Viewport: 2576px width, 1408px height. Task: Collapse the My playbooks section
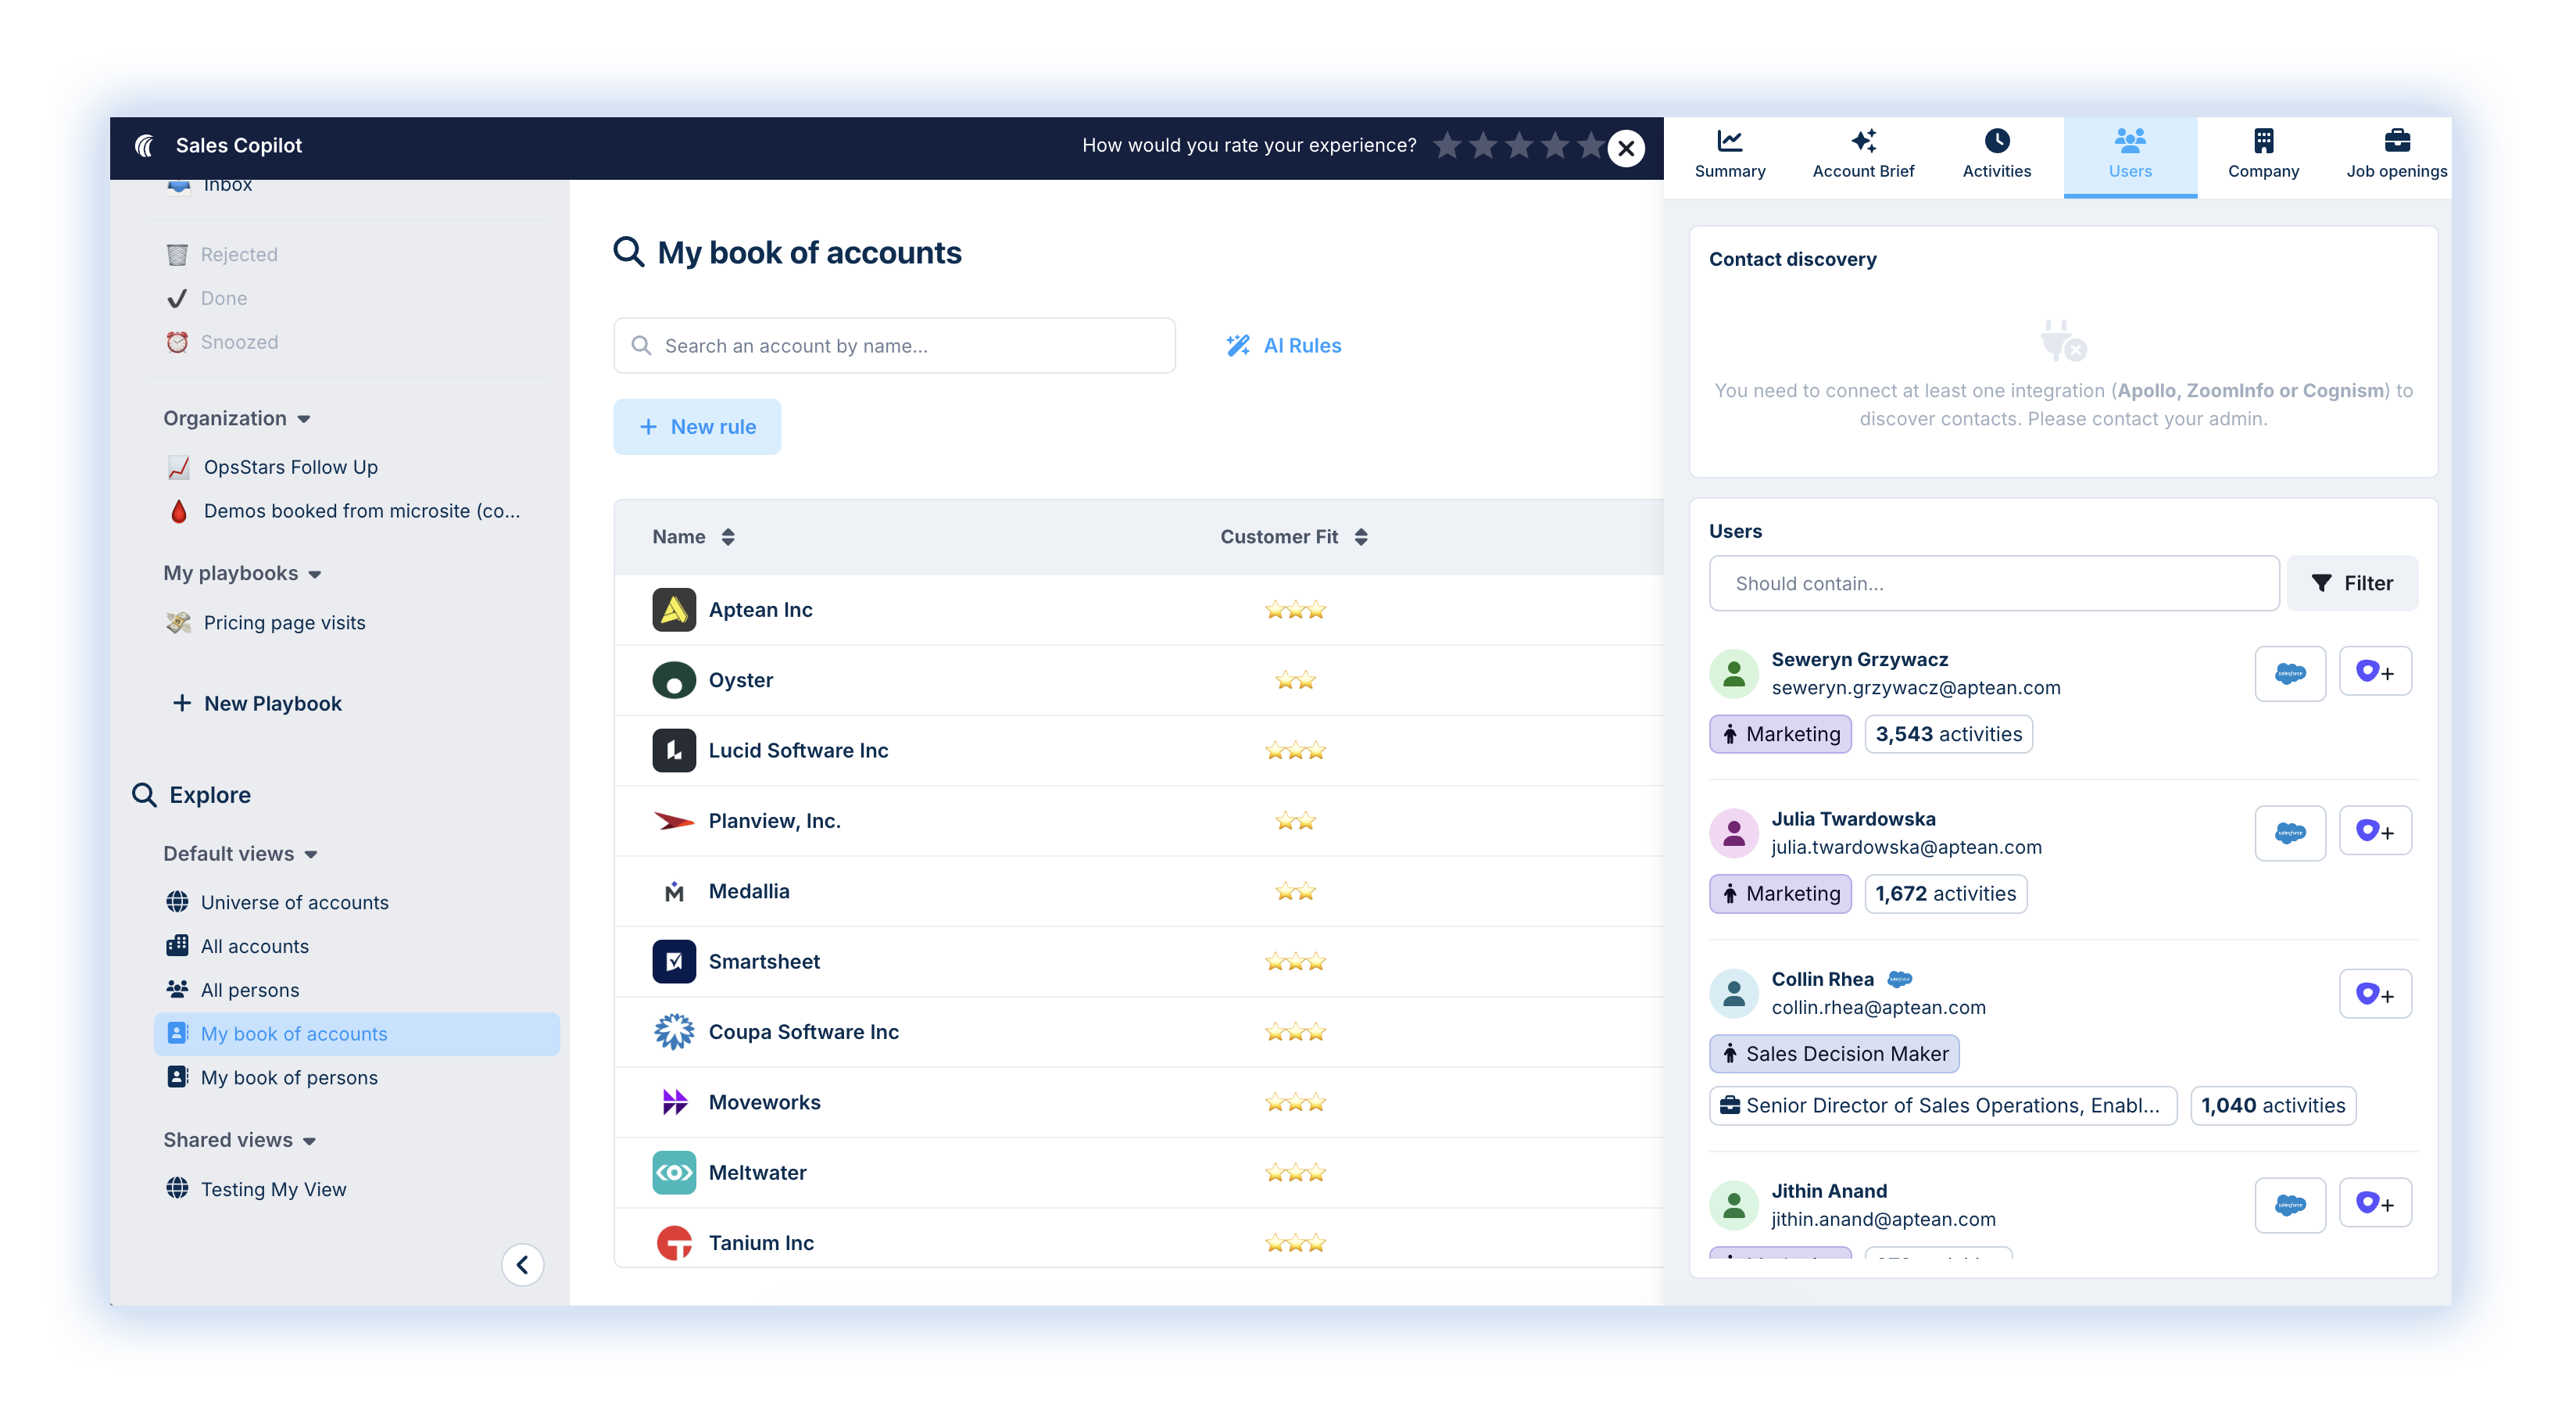coord(315,574)
